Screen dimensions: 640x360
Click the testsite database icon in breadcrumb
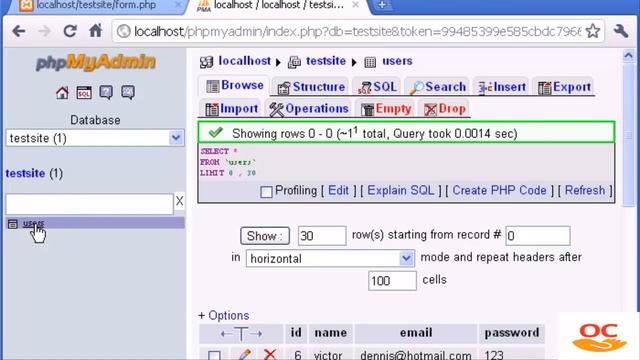pyautogui.click(x=294, y=62)
